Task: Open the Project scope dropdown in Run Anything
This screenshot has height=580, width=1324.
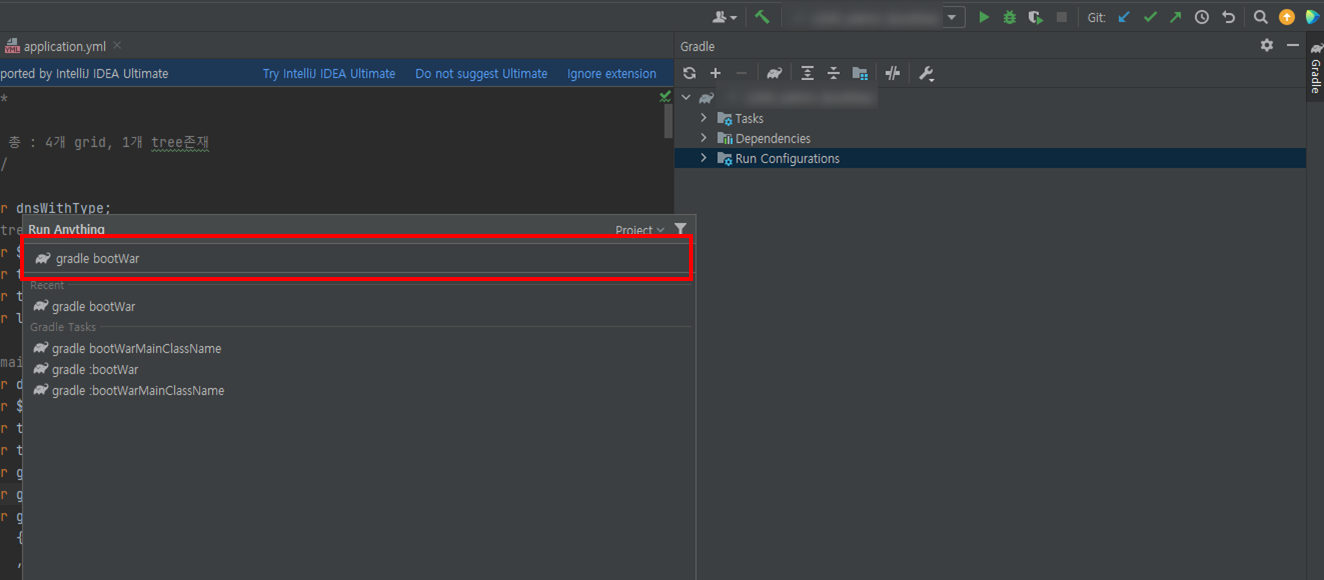Action: 640,230
